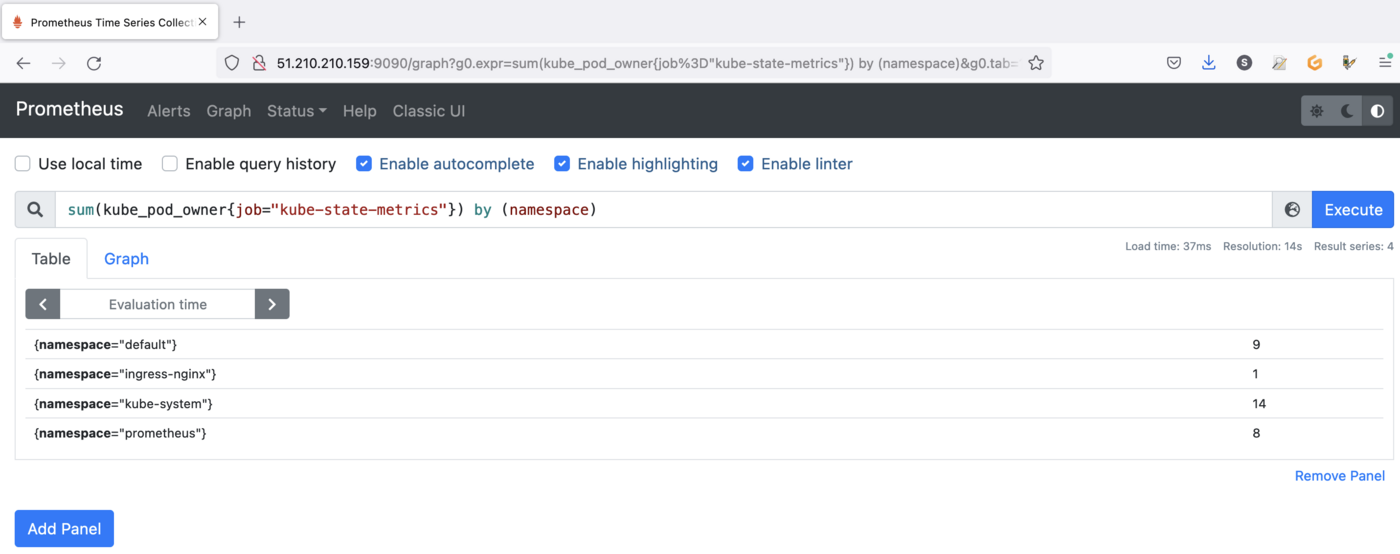The image size is (1400, 554).
Task: Check Enable query history option
Action: point(170,164)
